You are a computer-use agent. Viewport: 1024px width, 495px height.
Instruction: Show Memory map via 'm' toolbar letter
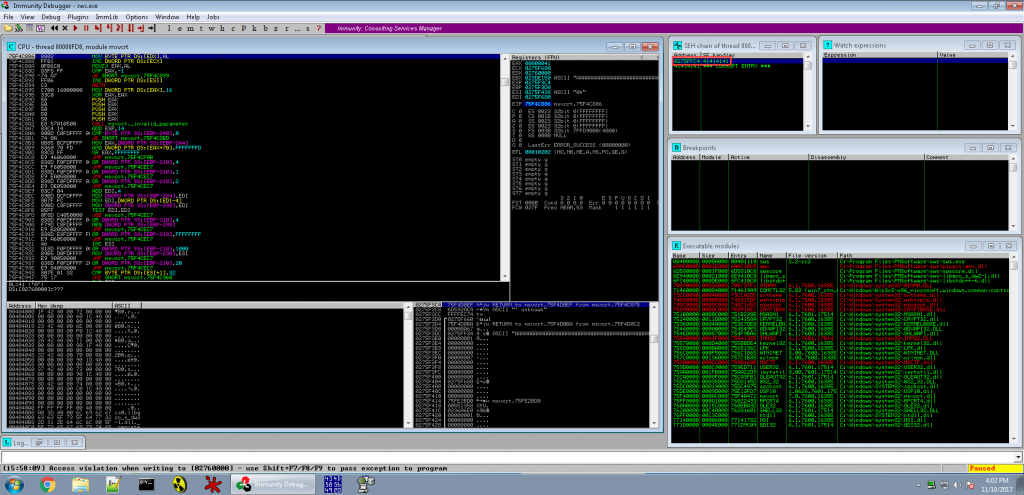[190, 29]
